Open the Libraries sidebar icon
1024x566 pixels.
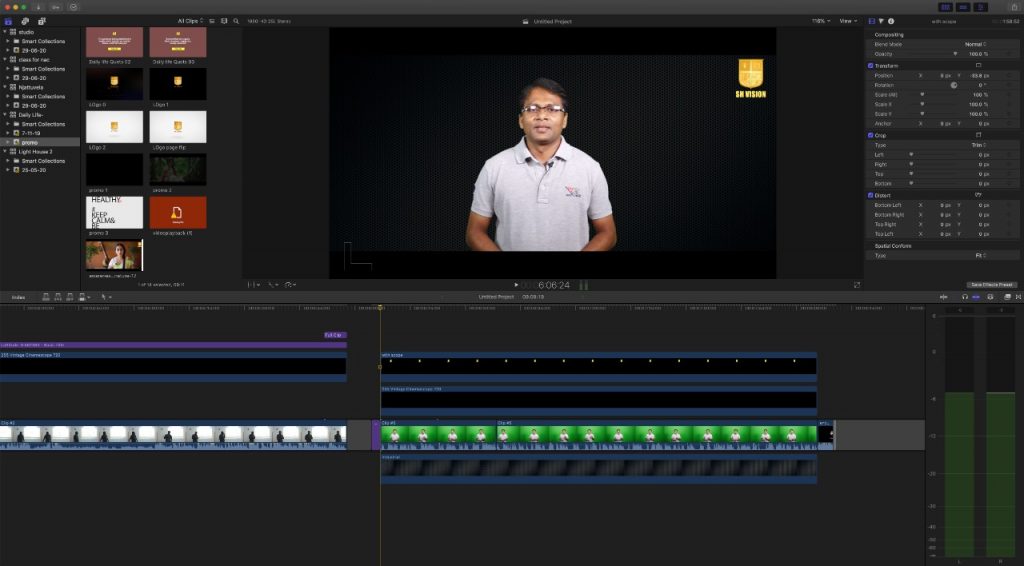10,20
